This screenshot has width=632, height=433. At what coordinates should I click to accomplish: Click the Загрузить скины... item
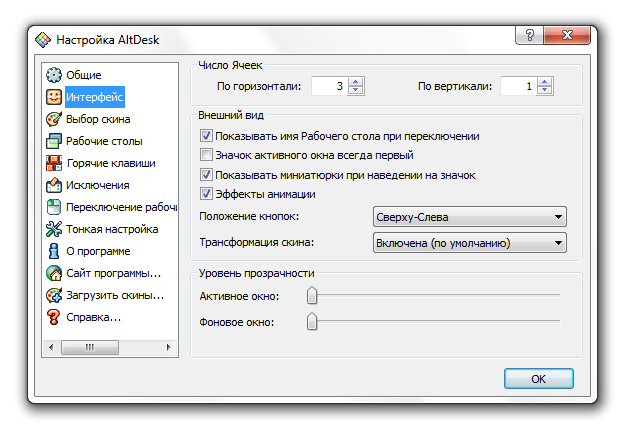115,295
